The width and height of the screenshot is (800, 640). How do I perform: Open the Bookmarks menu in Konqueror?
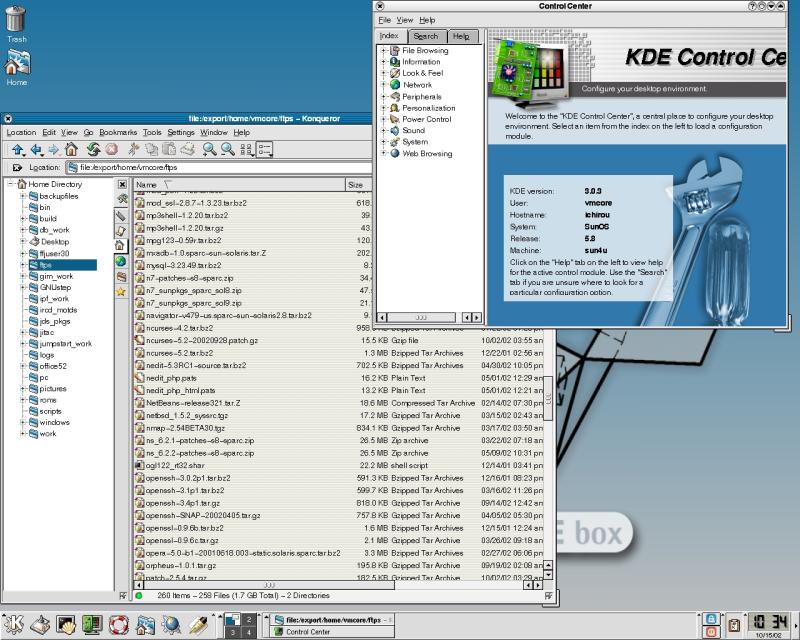pyautogui.click(x=117, y=132)
